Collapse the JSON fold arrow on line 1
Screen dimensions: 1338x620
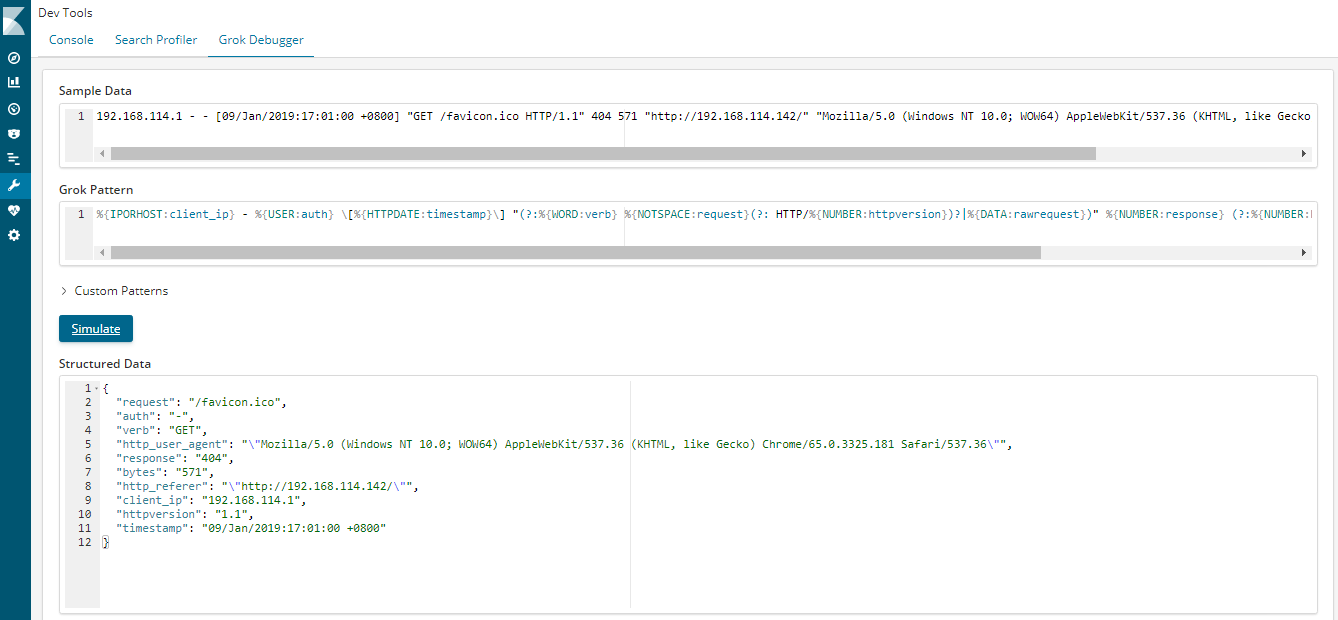tap(97, 388)
